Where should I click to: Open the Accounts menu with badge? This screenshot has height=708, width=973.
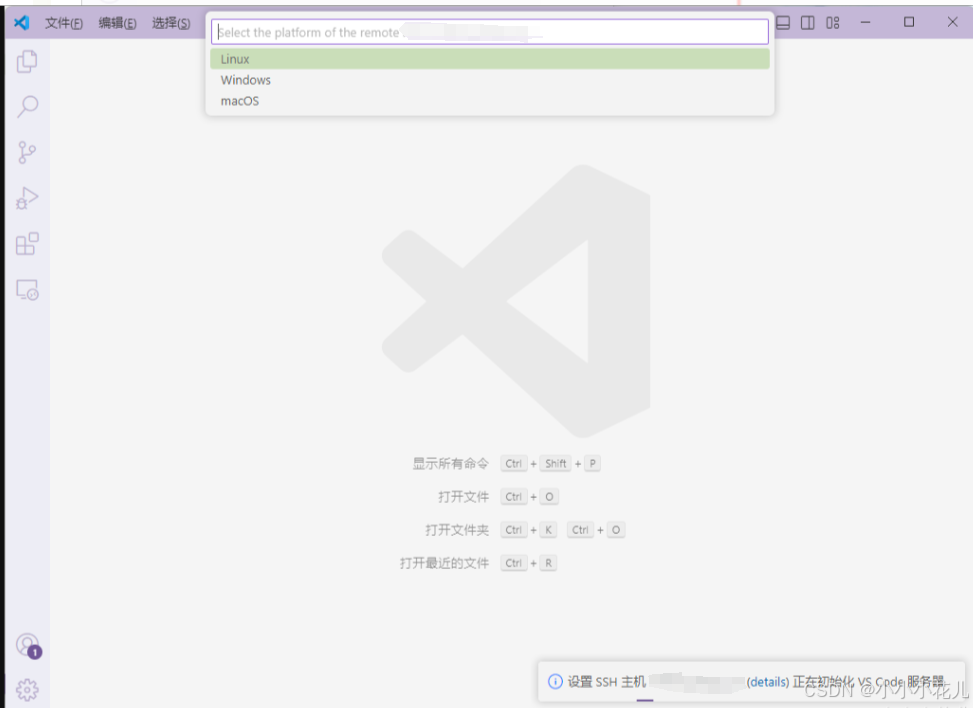pos(28,646)
